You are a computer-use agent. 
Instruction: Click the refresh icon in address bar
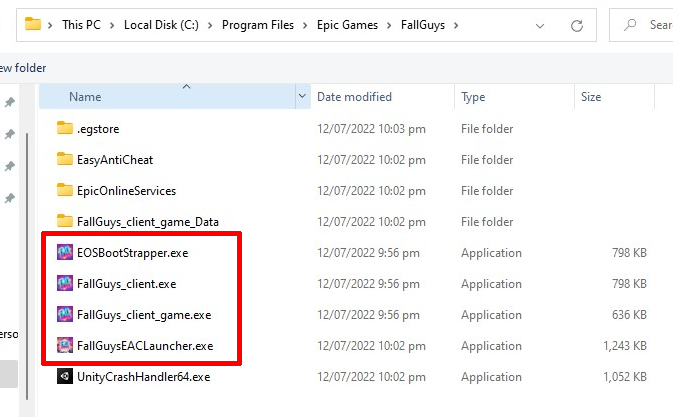tap(577, 26)
